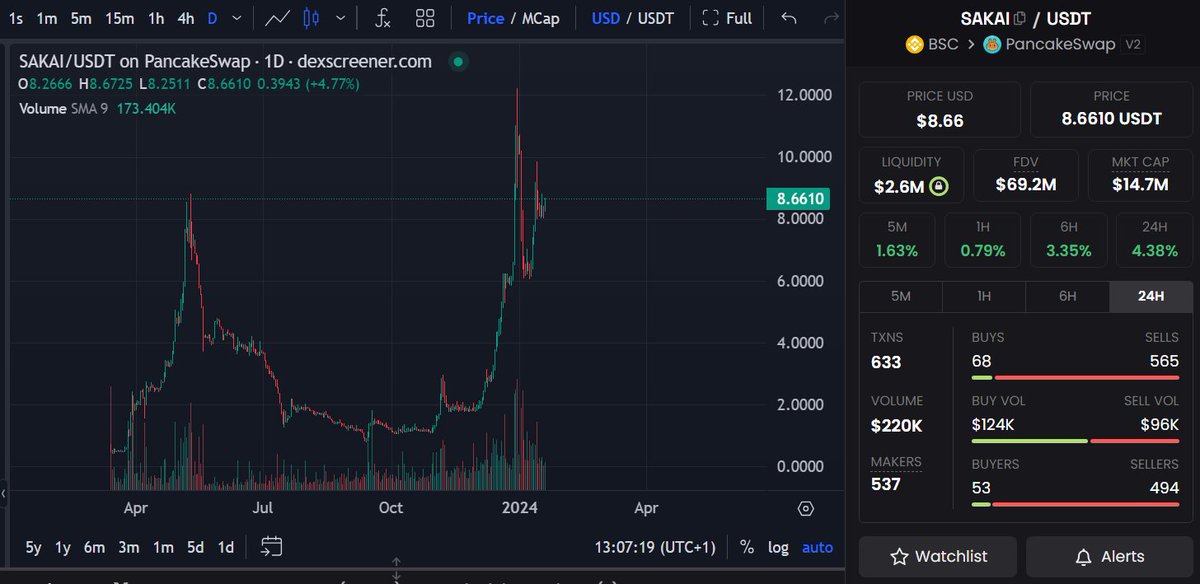Click the PancakeSwap logo icon
The image size is (1200, 584).
click(x=992, y=44)
